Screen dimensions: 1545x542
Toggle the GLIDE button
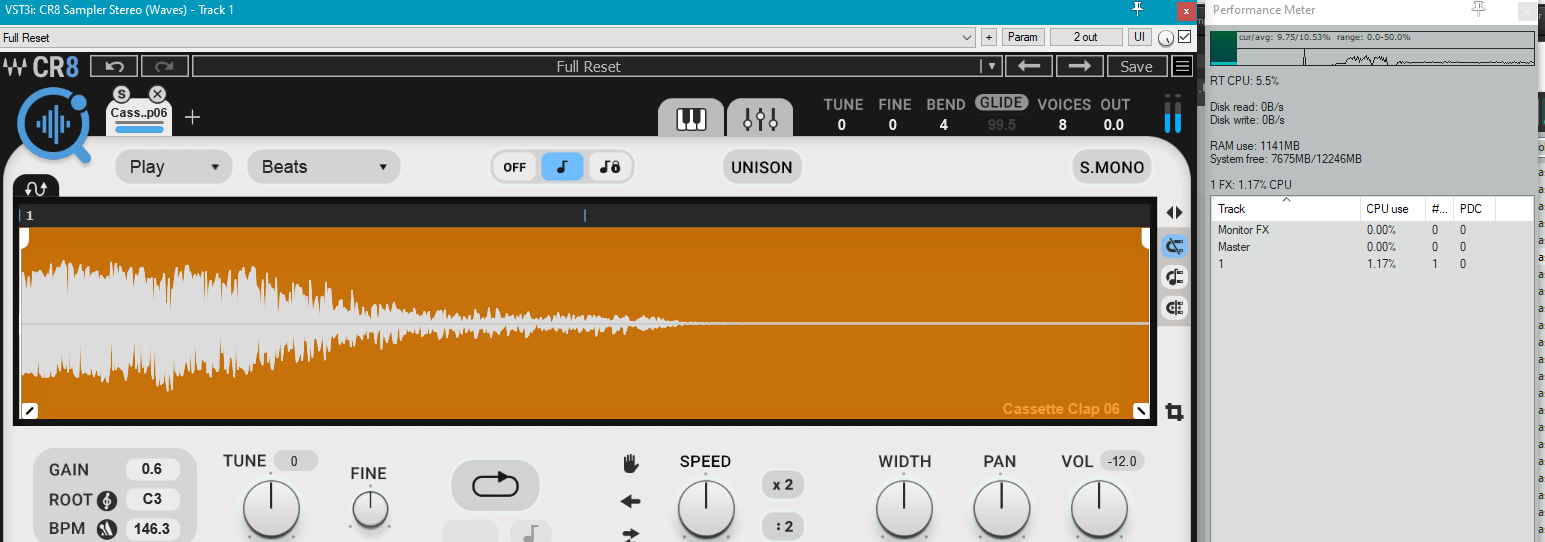click(1001, 103)
